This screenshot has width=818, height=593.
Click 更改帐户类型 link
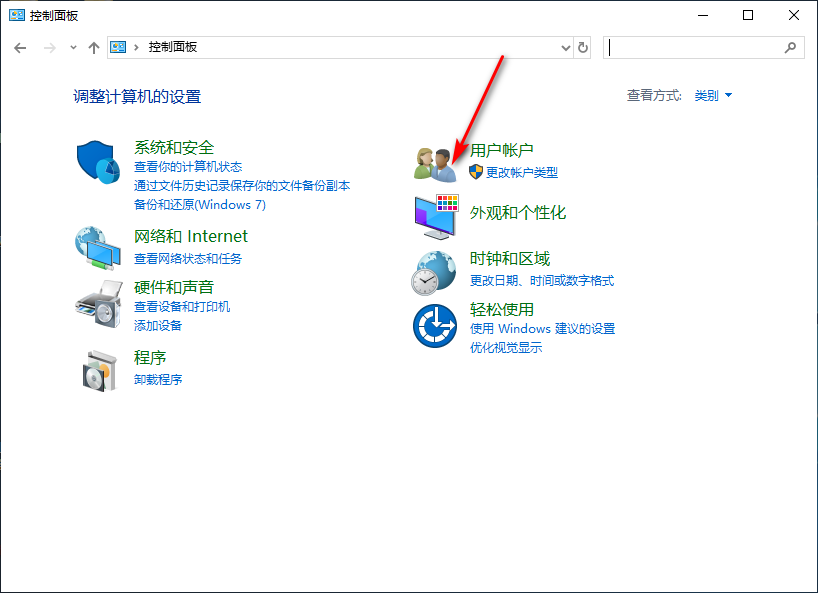(521, 172)
